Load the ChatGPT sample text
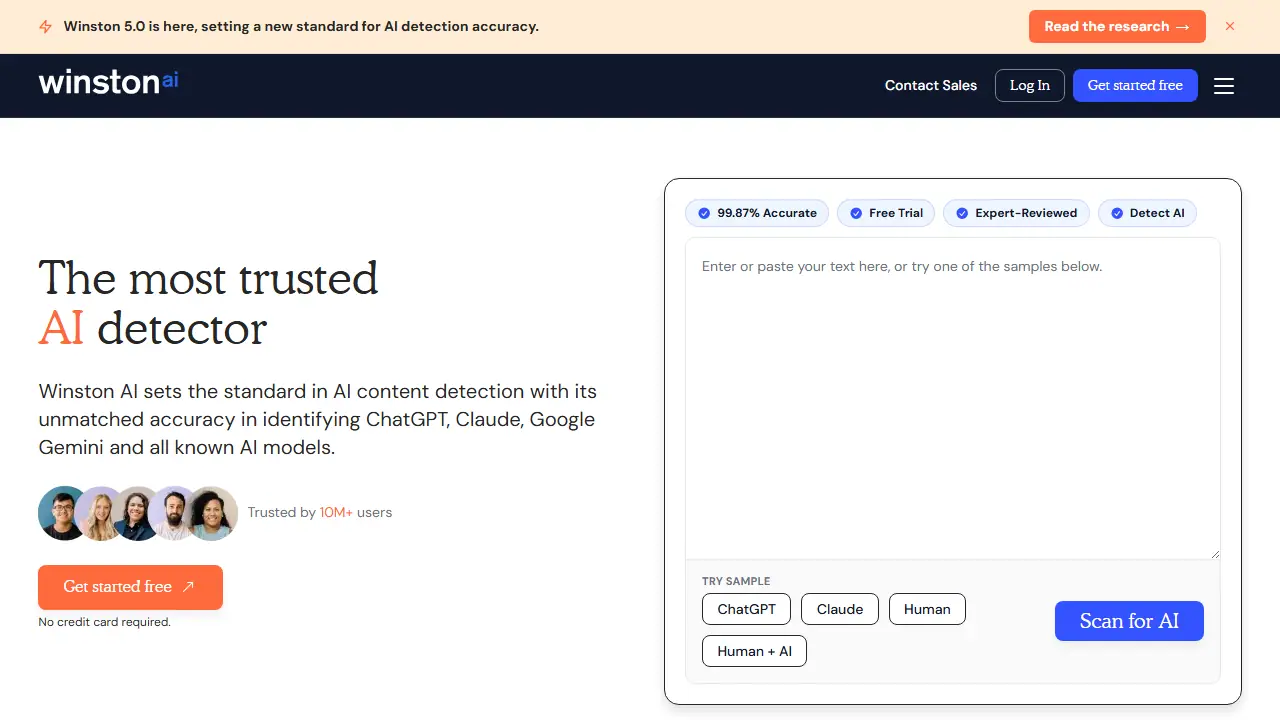 tap(746, 609)
